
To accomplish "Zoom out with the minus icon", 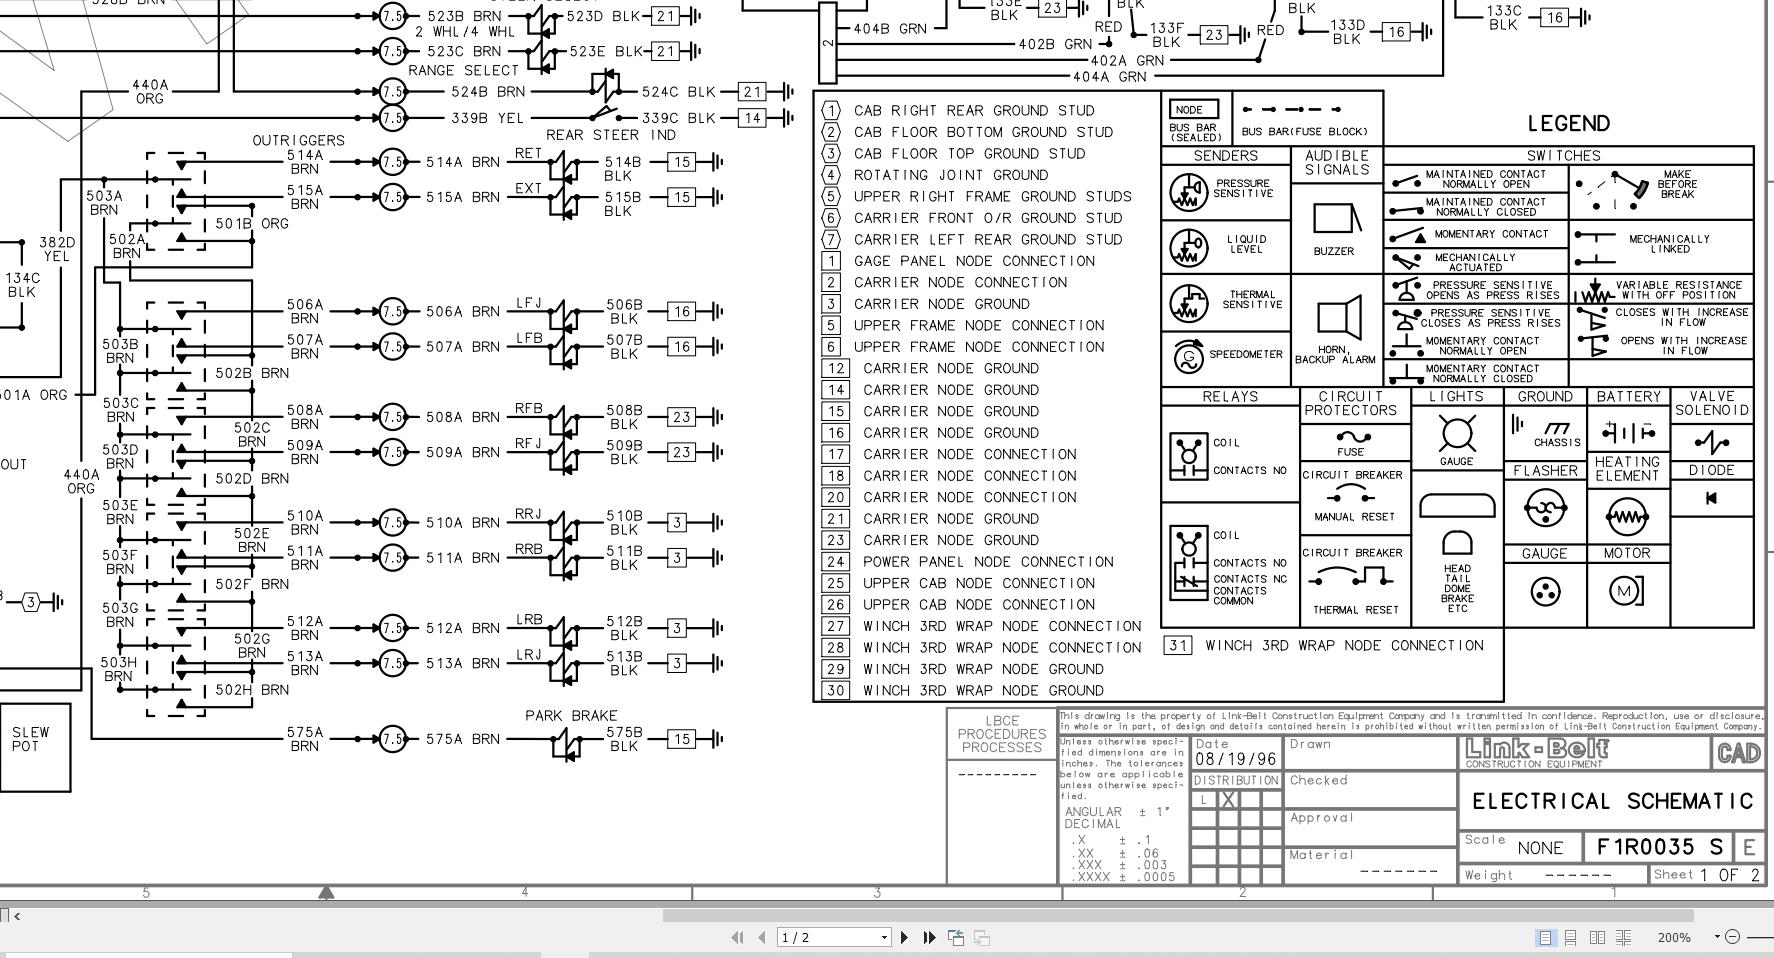I will point(1733,938).
